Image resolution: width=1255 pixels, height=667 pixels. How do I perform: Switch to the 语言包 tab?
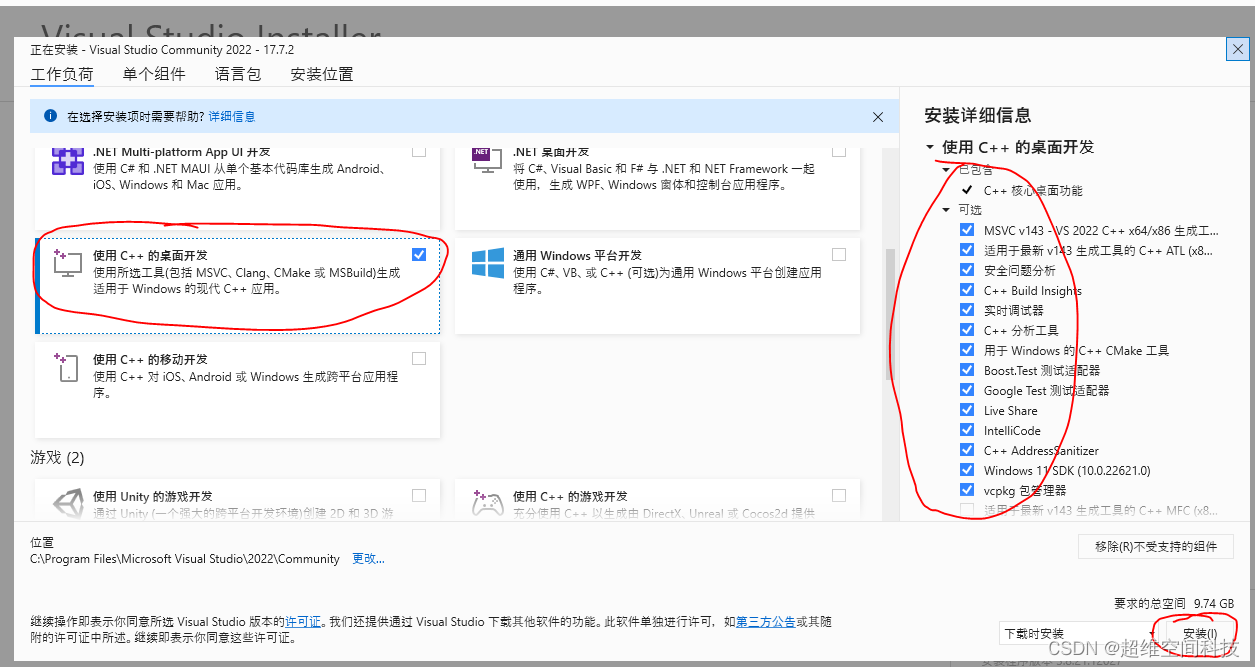pos(238,74)
